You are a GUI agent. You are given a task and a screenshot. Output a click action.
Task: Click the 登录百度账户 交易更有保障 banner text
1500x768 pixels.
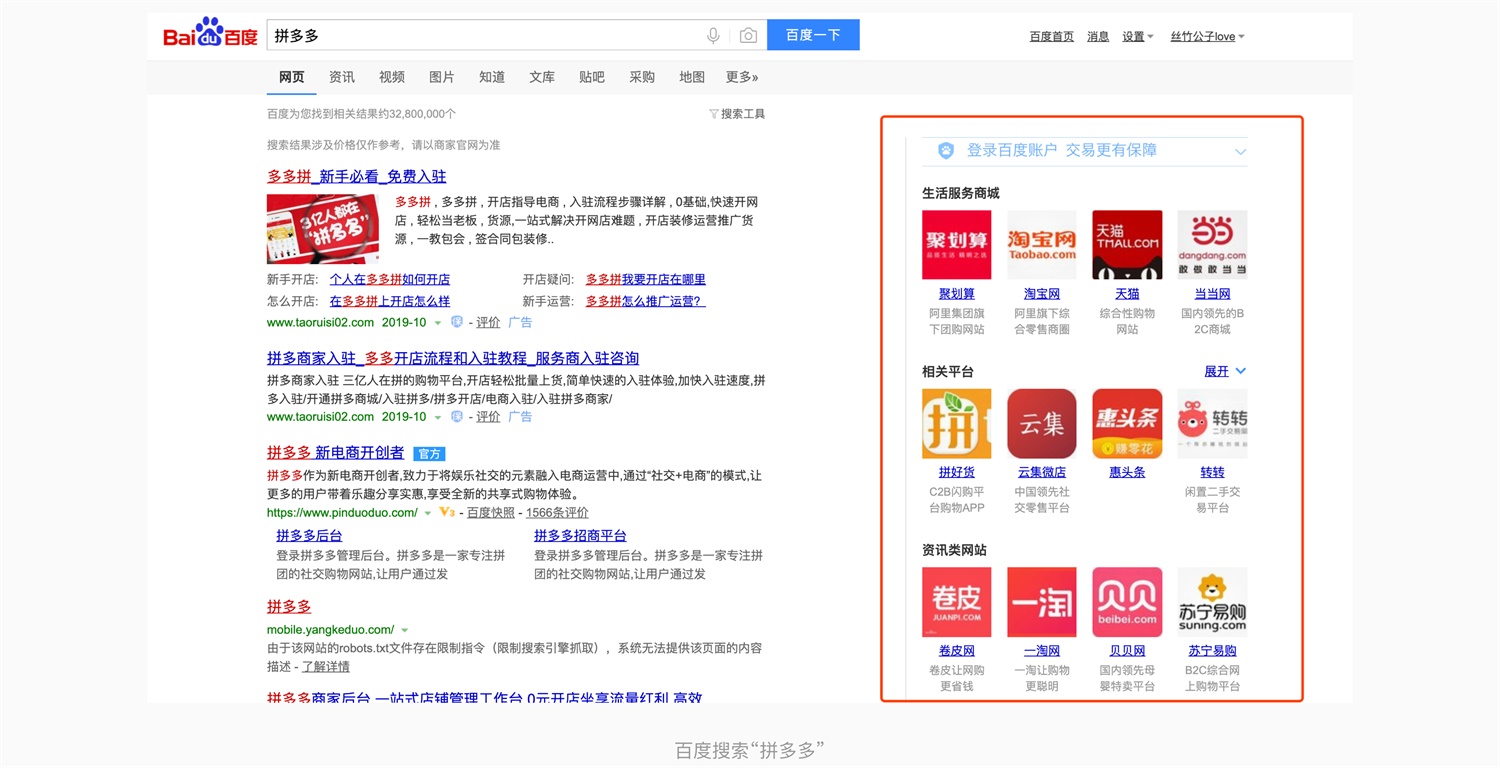tap(1062, 151)
